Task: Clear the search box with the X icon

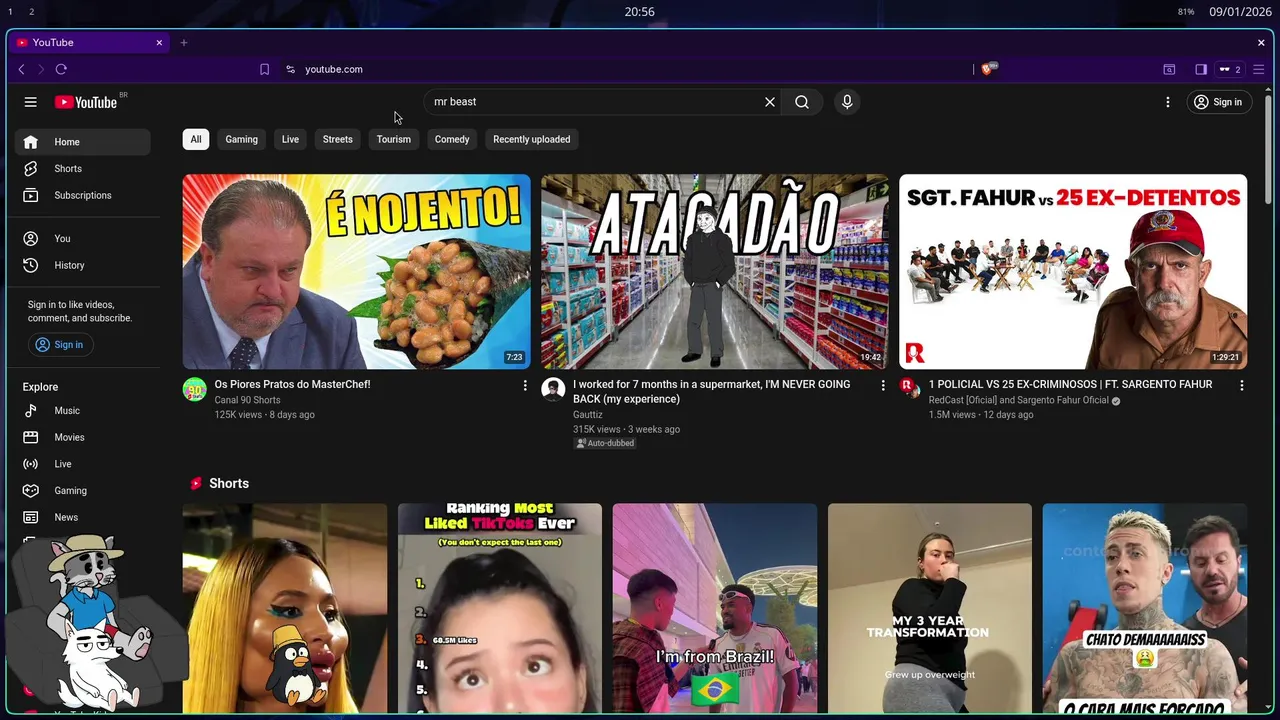Action: click(770, 102)
